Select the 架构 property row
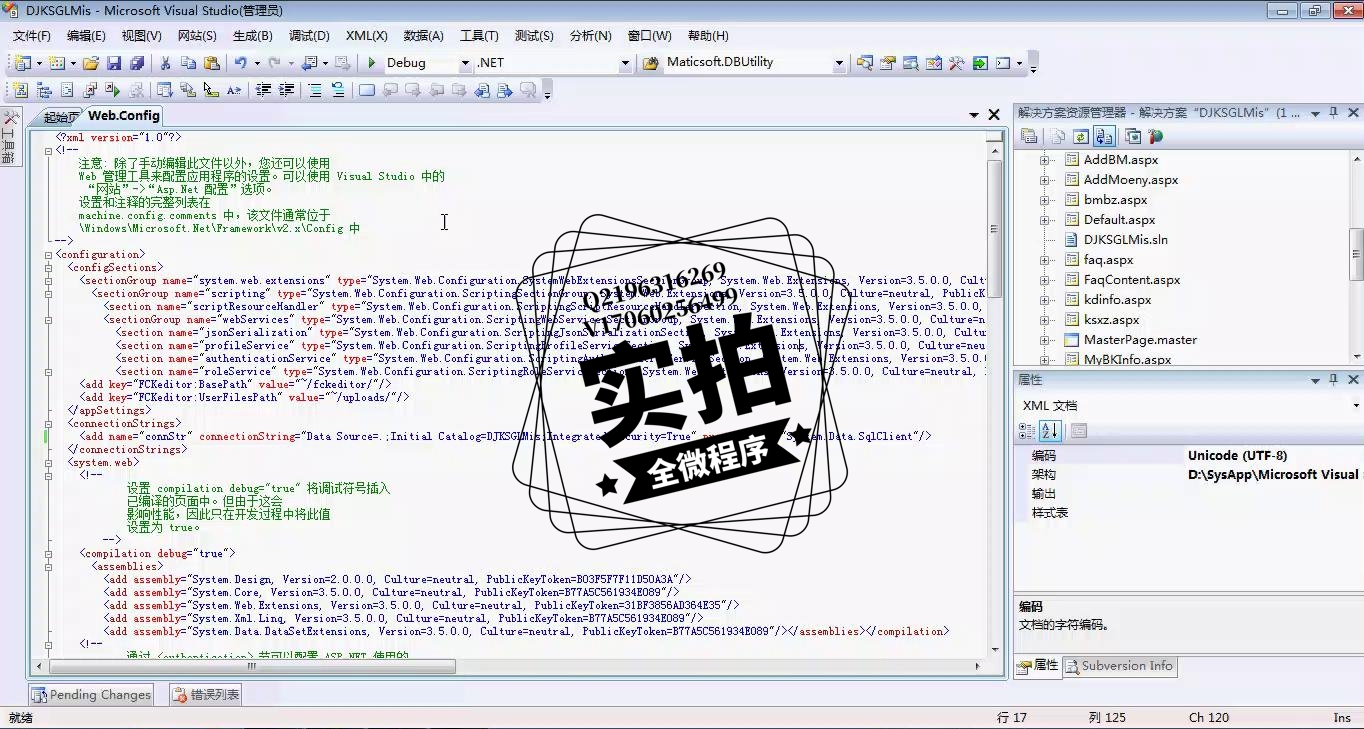The image size is (1364, 729). point(1189,475)
